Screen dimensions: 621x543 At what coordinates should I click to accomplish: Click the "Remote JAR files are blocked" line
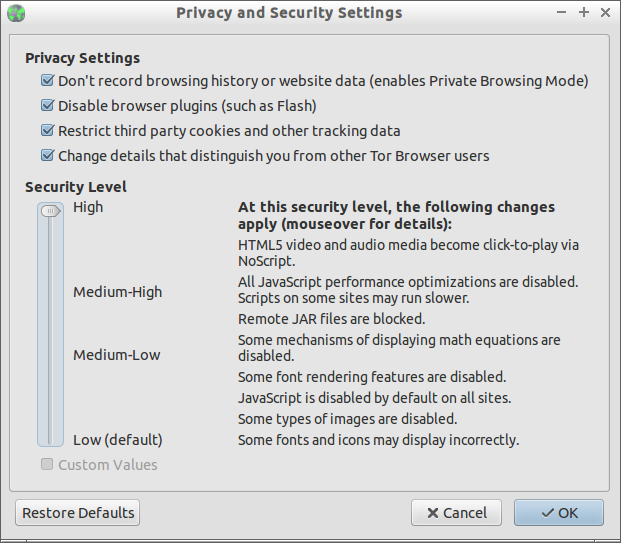pos(331,319)
